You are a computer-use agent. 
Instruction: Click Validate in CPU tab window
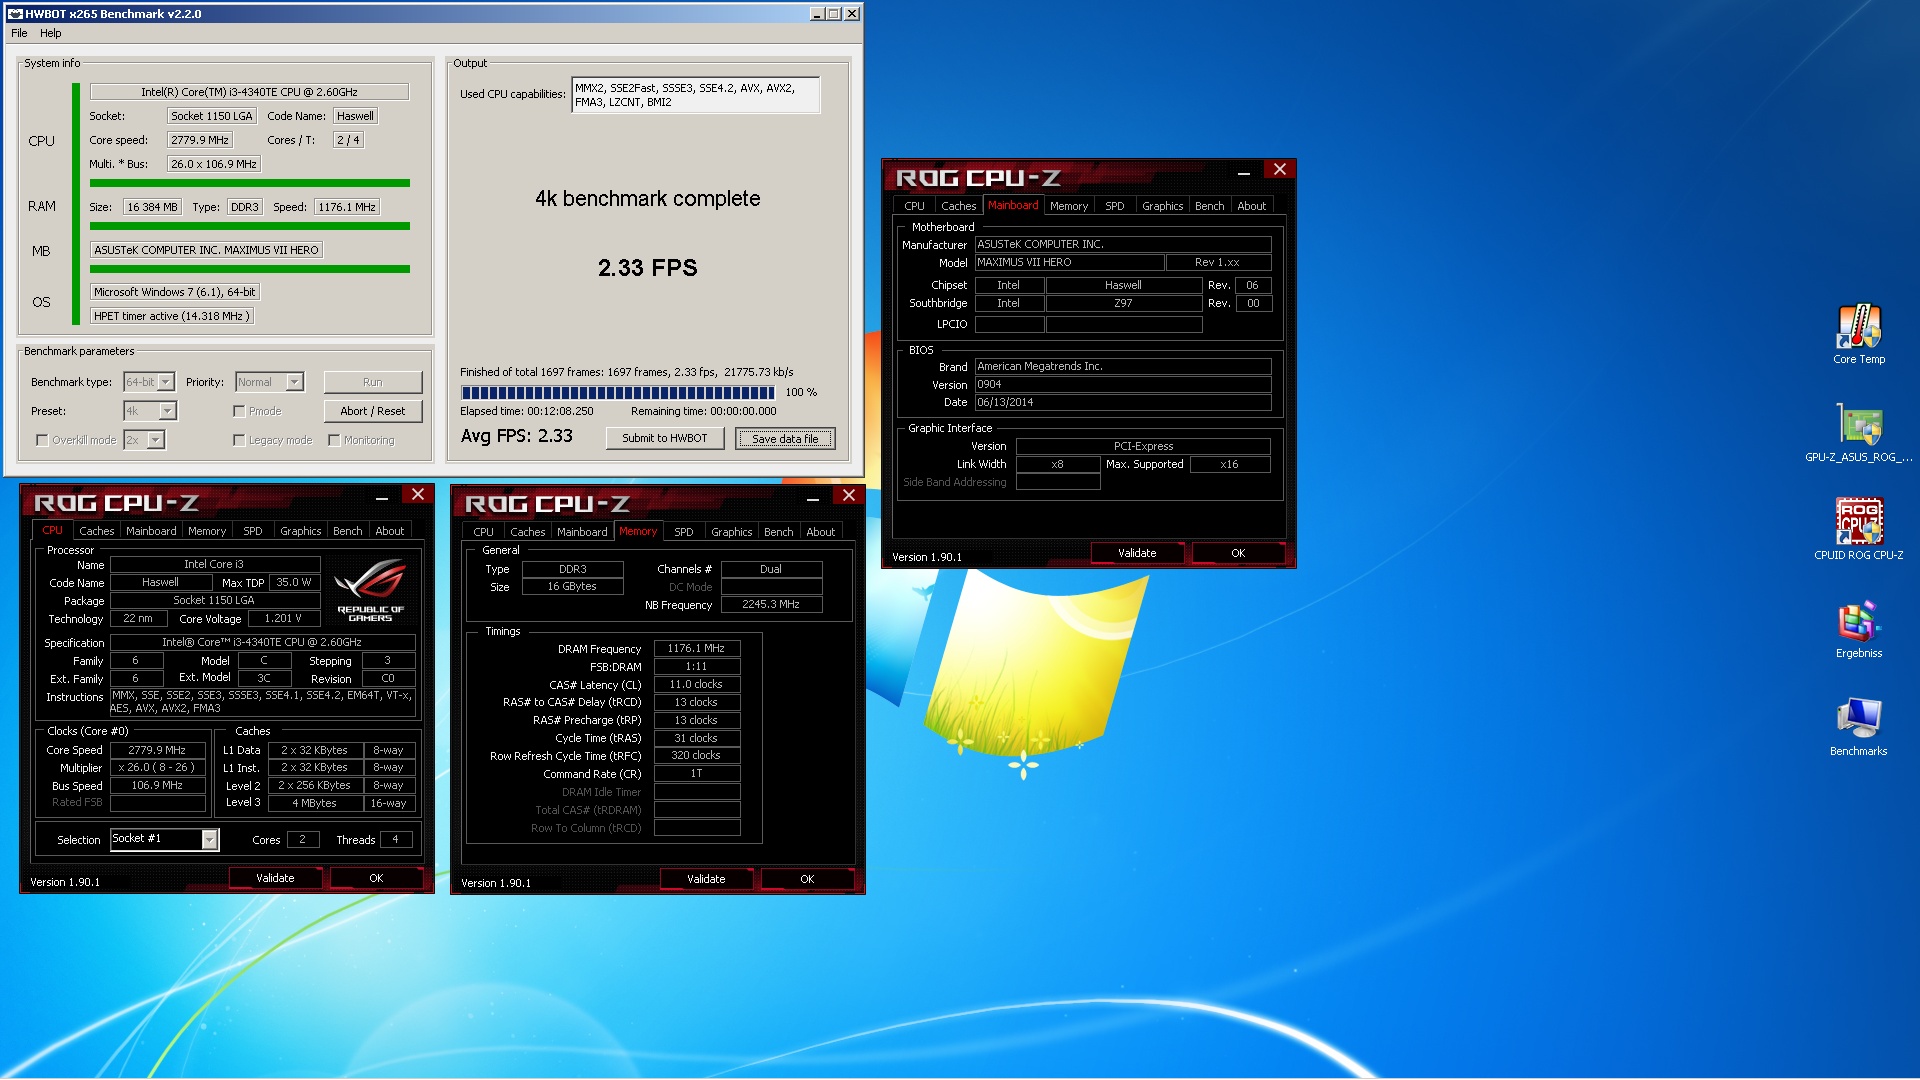pyautogui.click(x=275, y=878)
